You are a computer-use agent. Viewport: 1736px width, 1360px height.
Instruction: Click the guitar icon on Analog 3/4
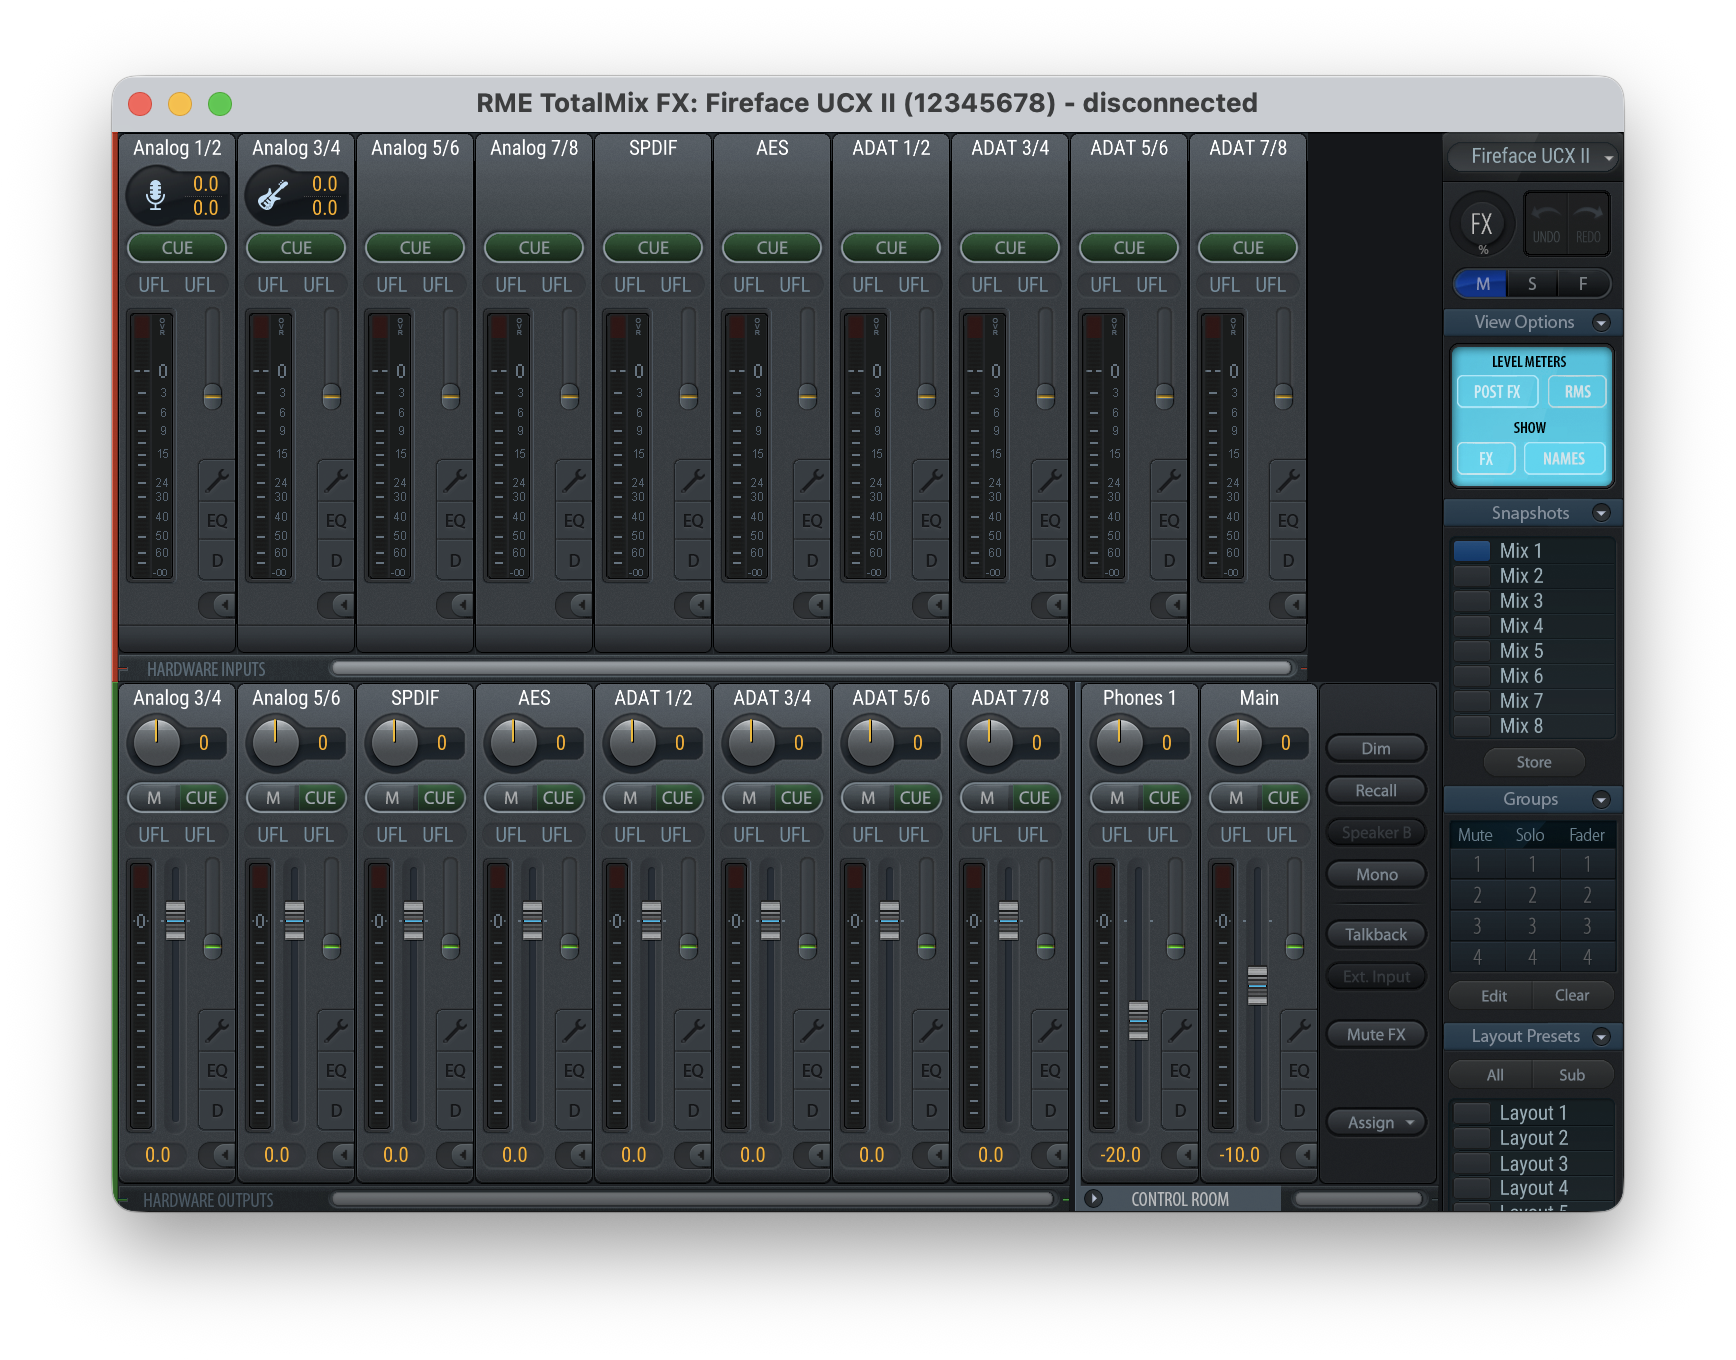[273, 195]
